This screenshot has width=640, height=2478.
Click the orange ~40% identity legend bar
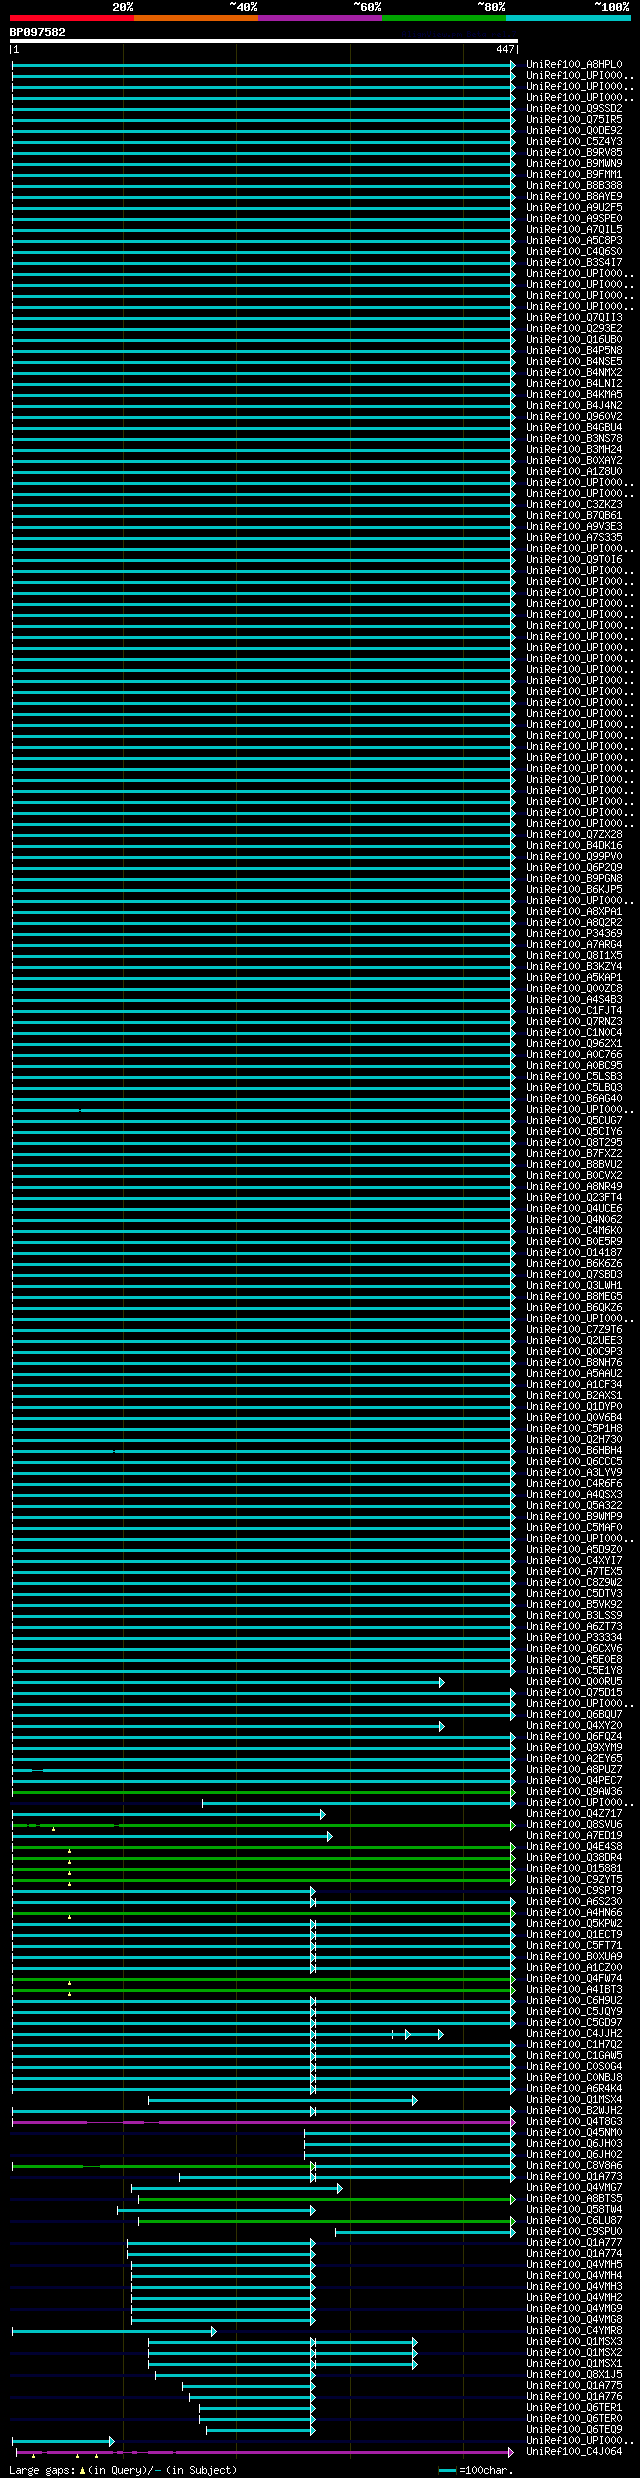click(x=196, y=18)
